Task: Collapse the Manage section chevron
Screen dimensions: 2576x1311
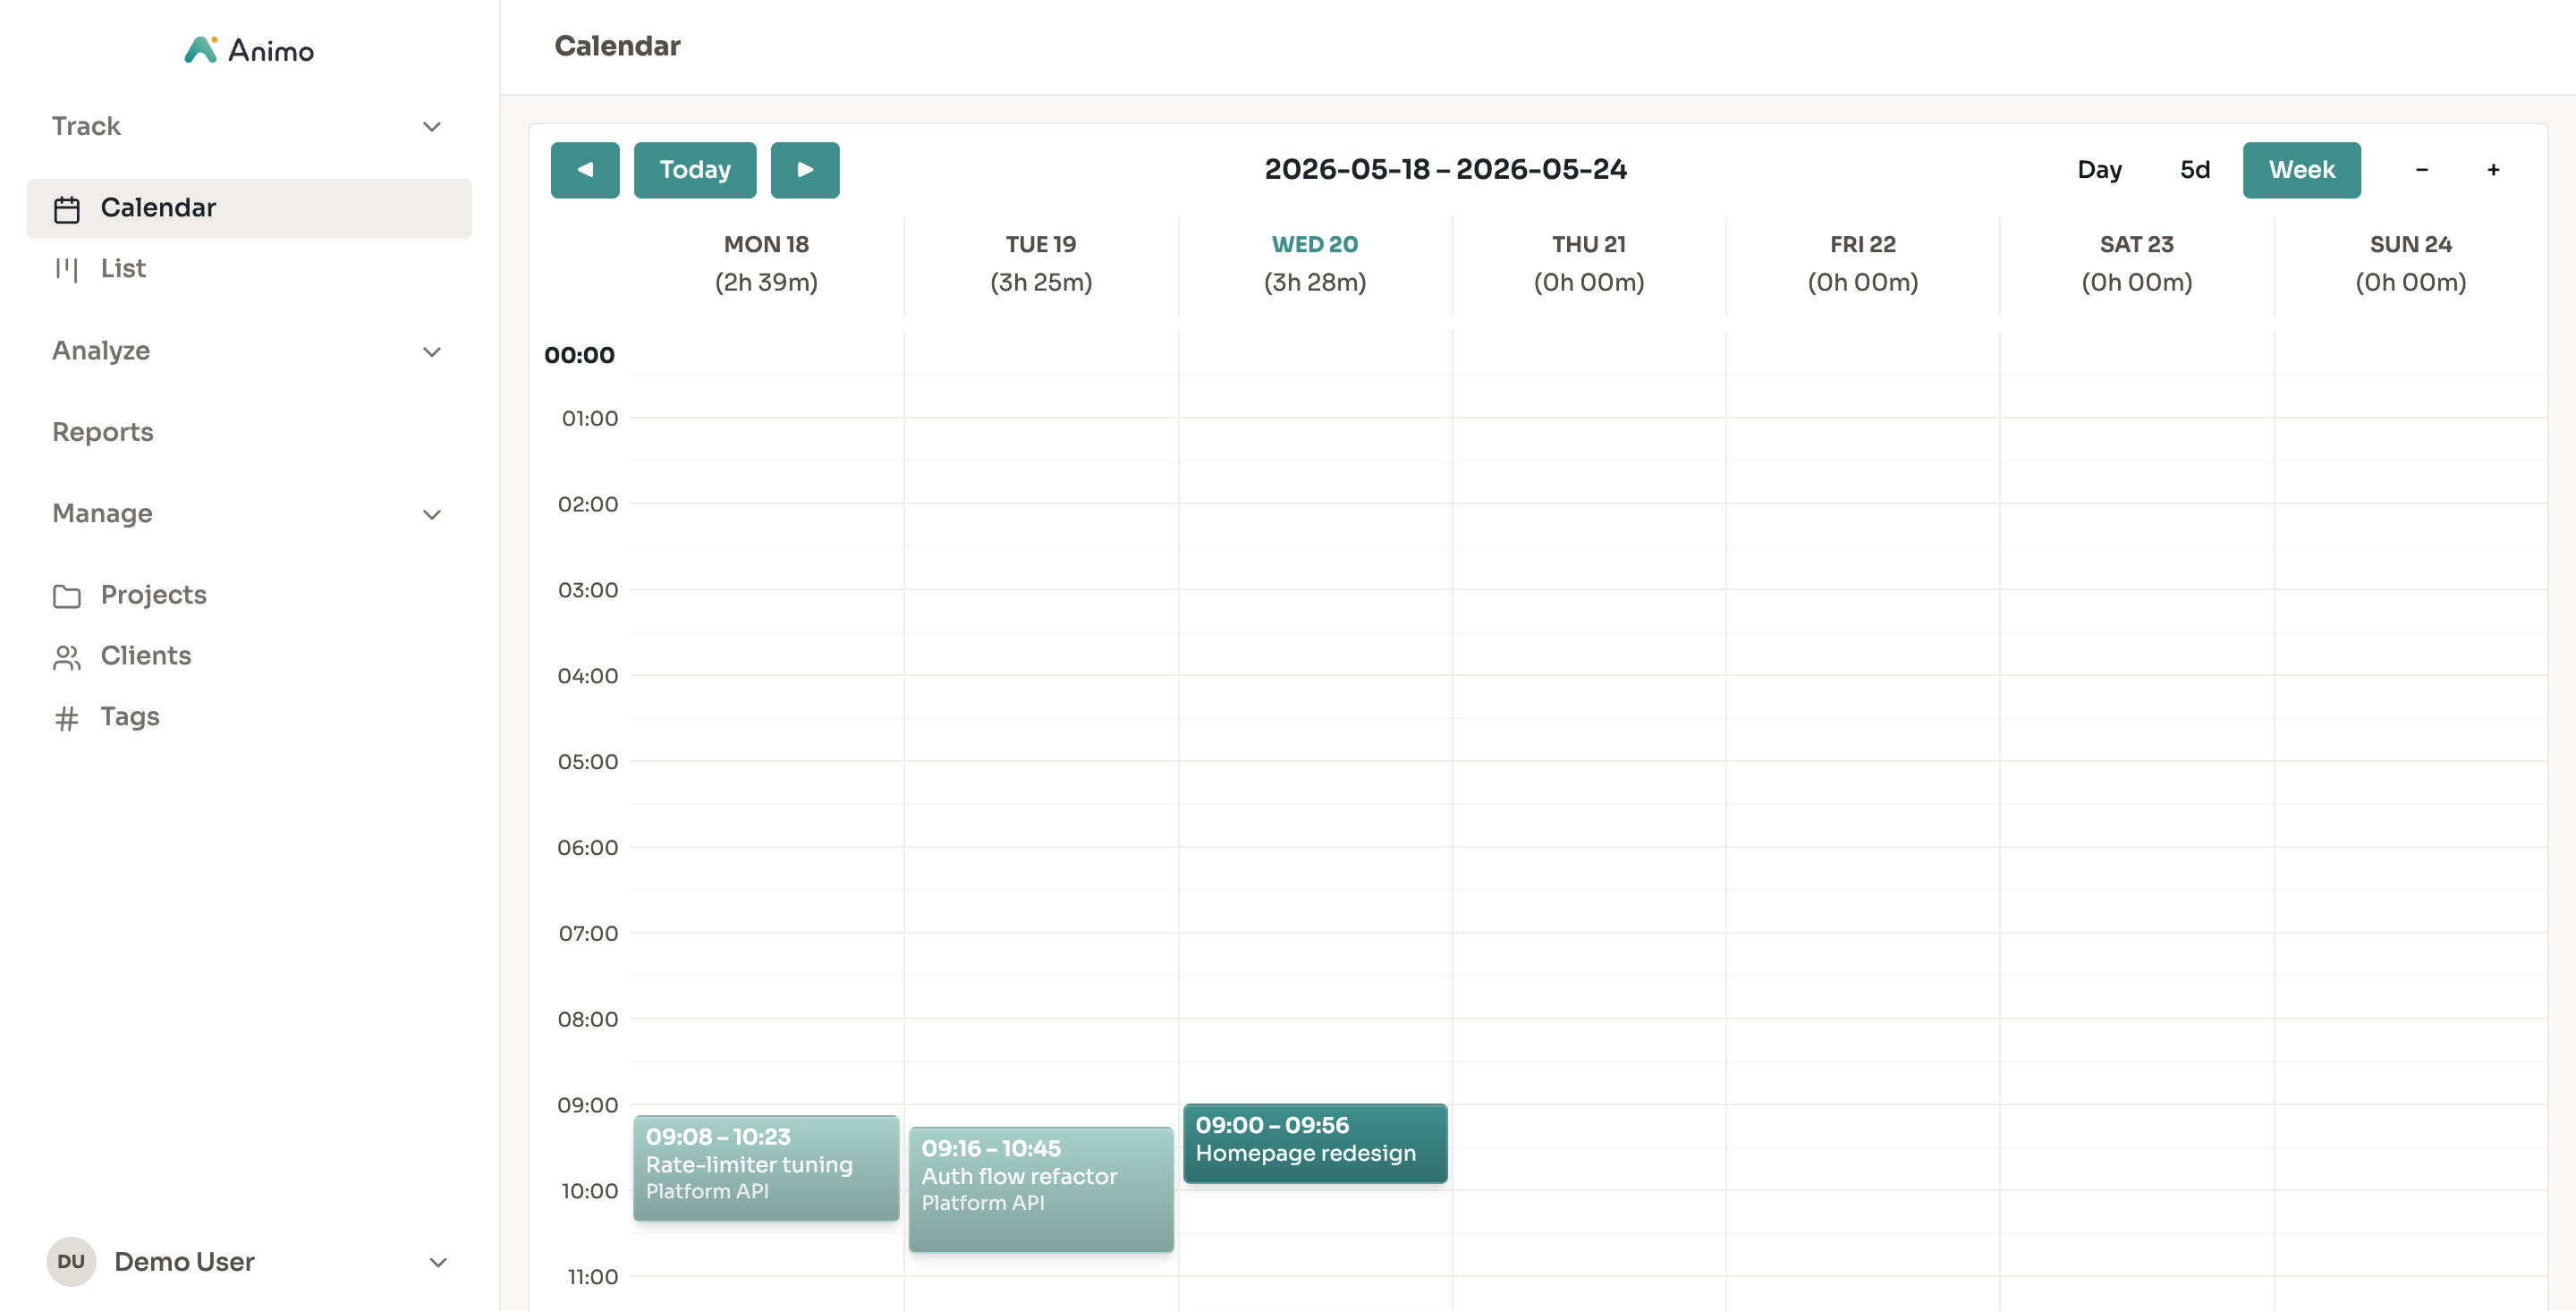Action: coord(432,515)
